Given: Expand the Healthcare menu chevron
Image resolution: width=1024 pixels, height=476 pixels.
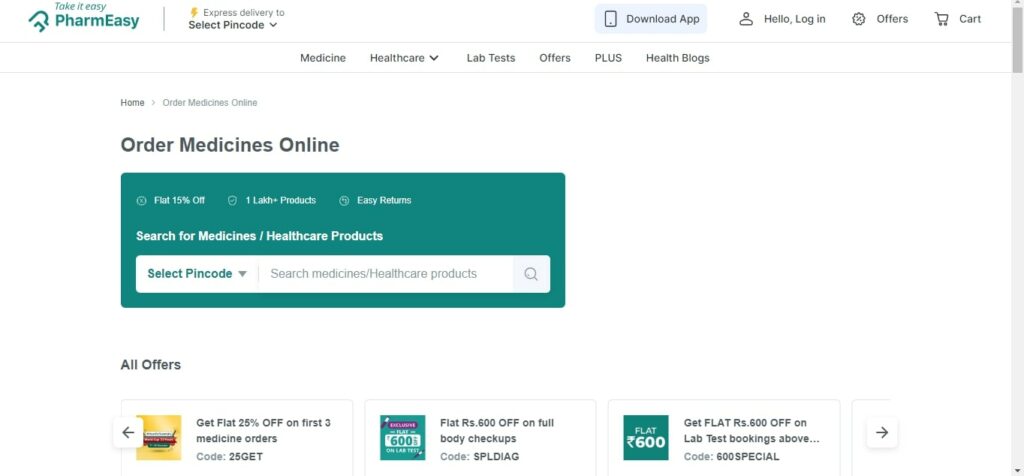Looking at the screenshot, I should pos(434,58).
